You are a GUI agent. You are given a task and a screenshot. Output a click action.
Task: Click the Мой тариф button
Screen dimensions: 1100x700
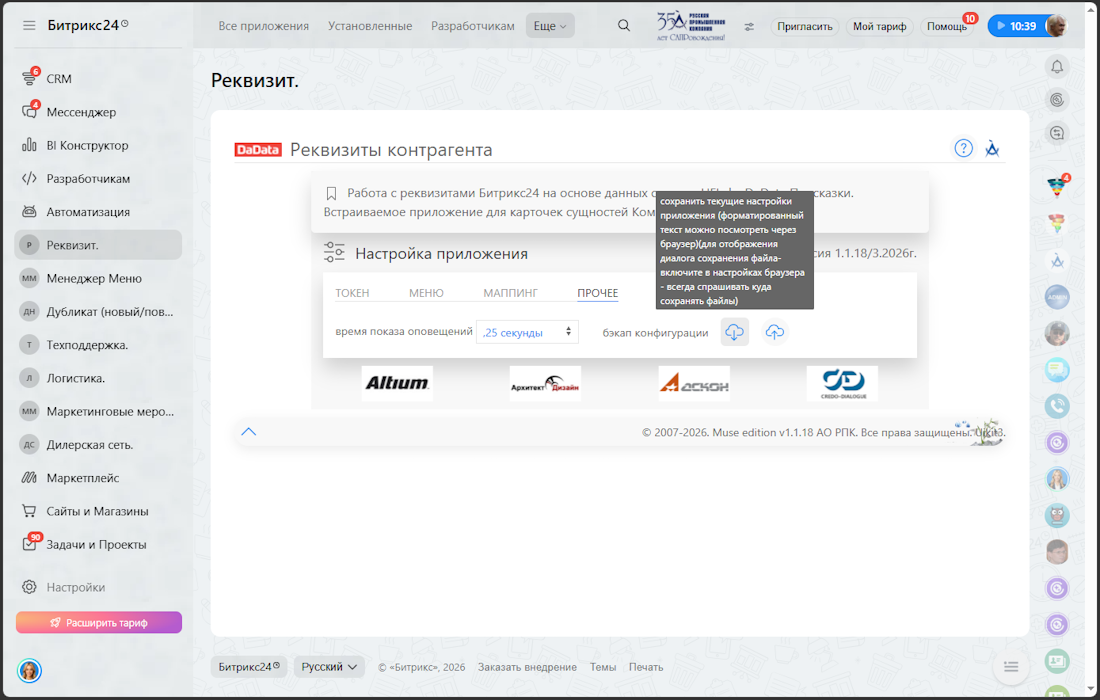[x=880, y=27]
